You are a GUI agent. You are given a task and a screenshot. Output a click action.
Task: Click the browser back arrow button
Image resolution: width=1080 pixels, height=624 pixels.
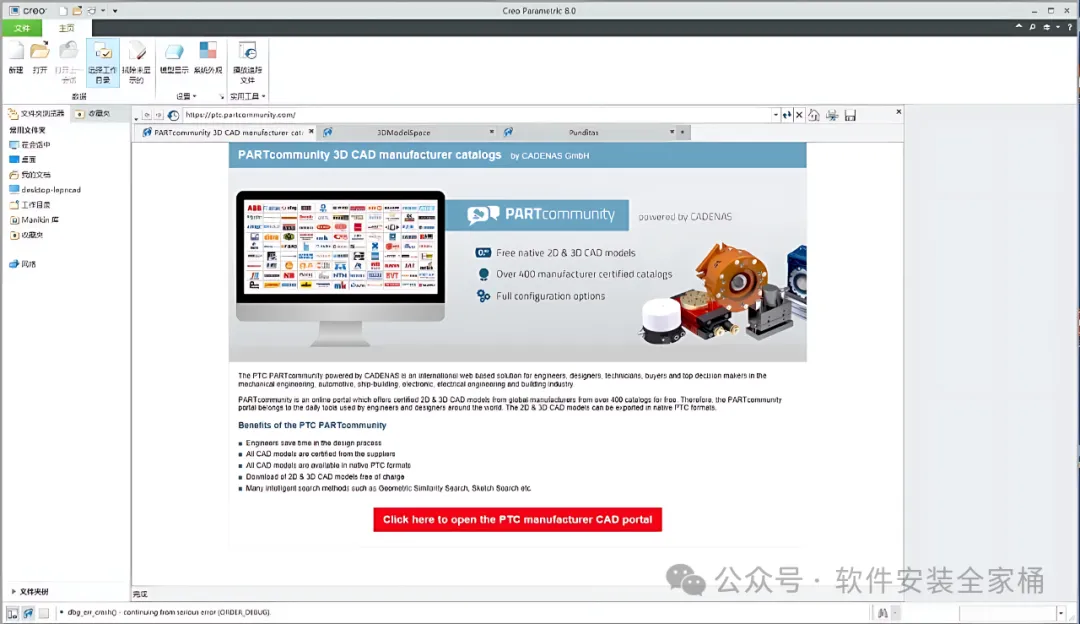[x=147, y=115]
